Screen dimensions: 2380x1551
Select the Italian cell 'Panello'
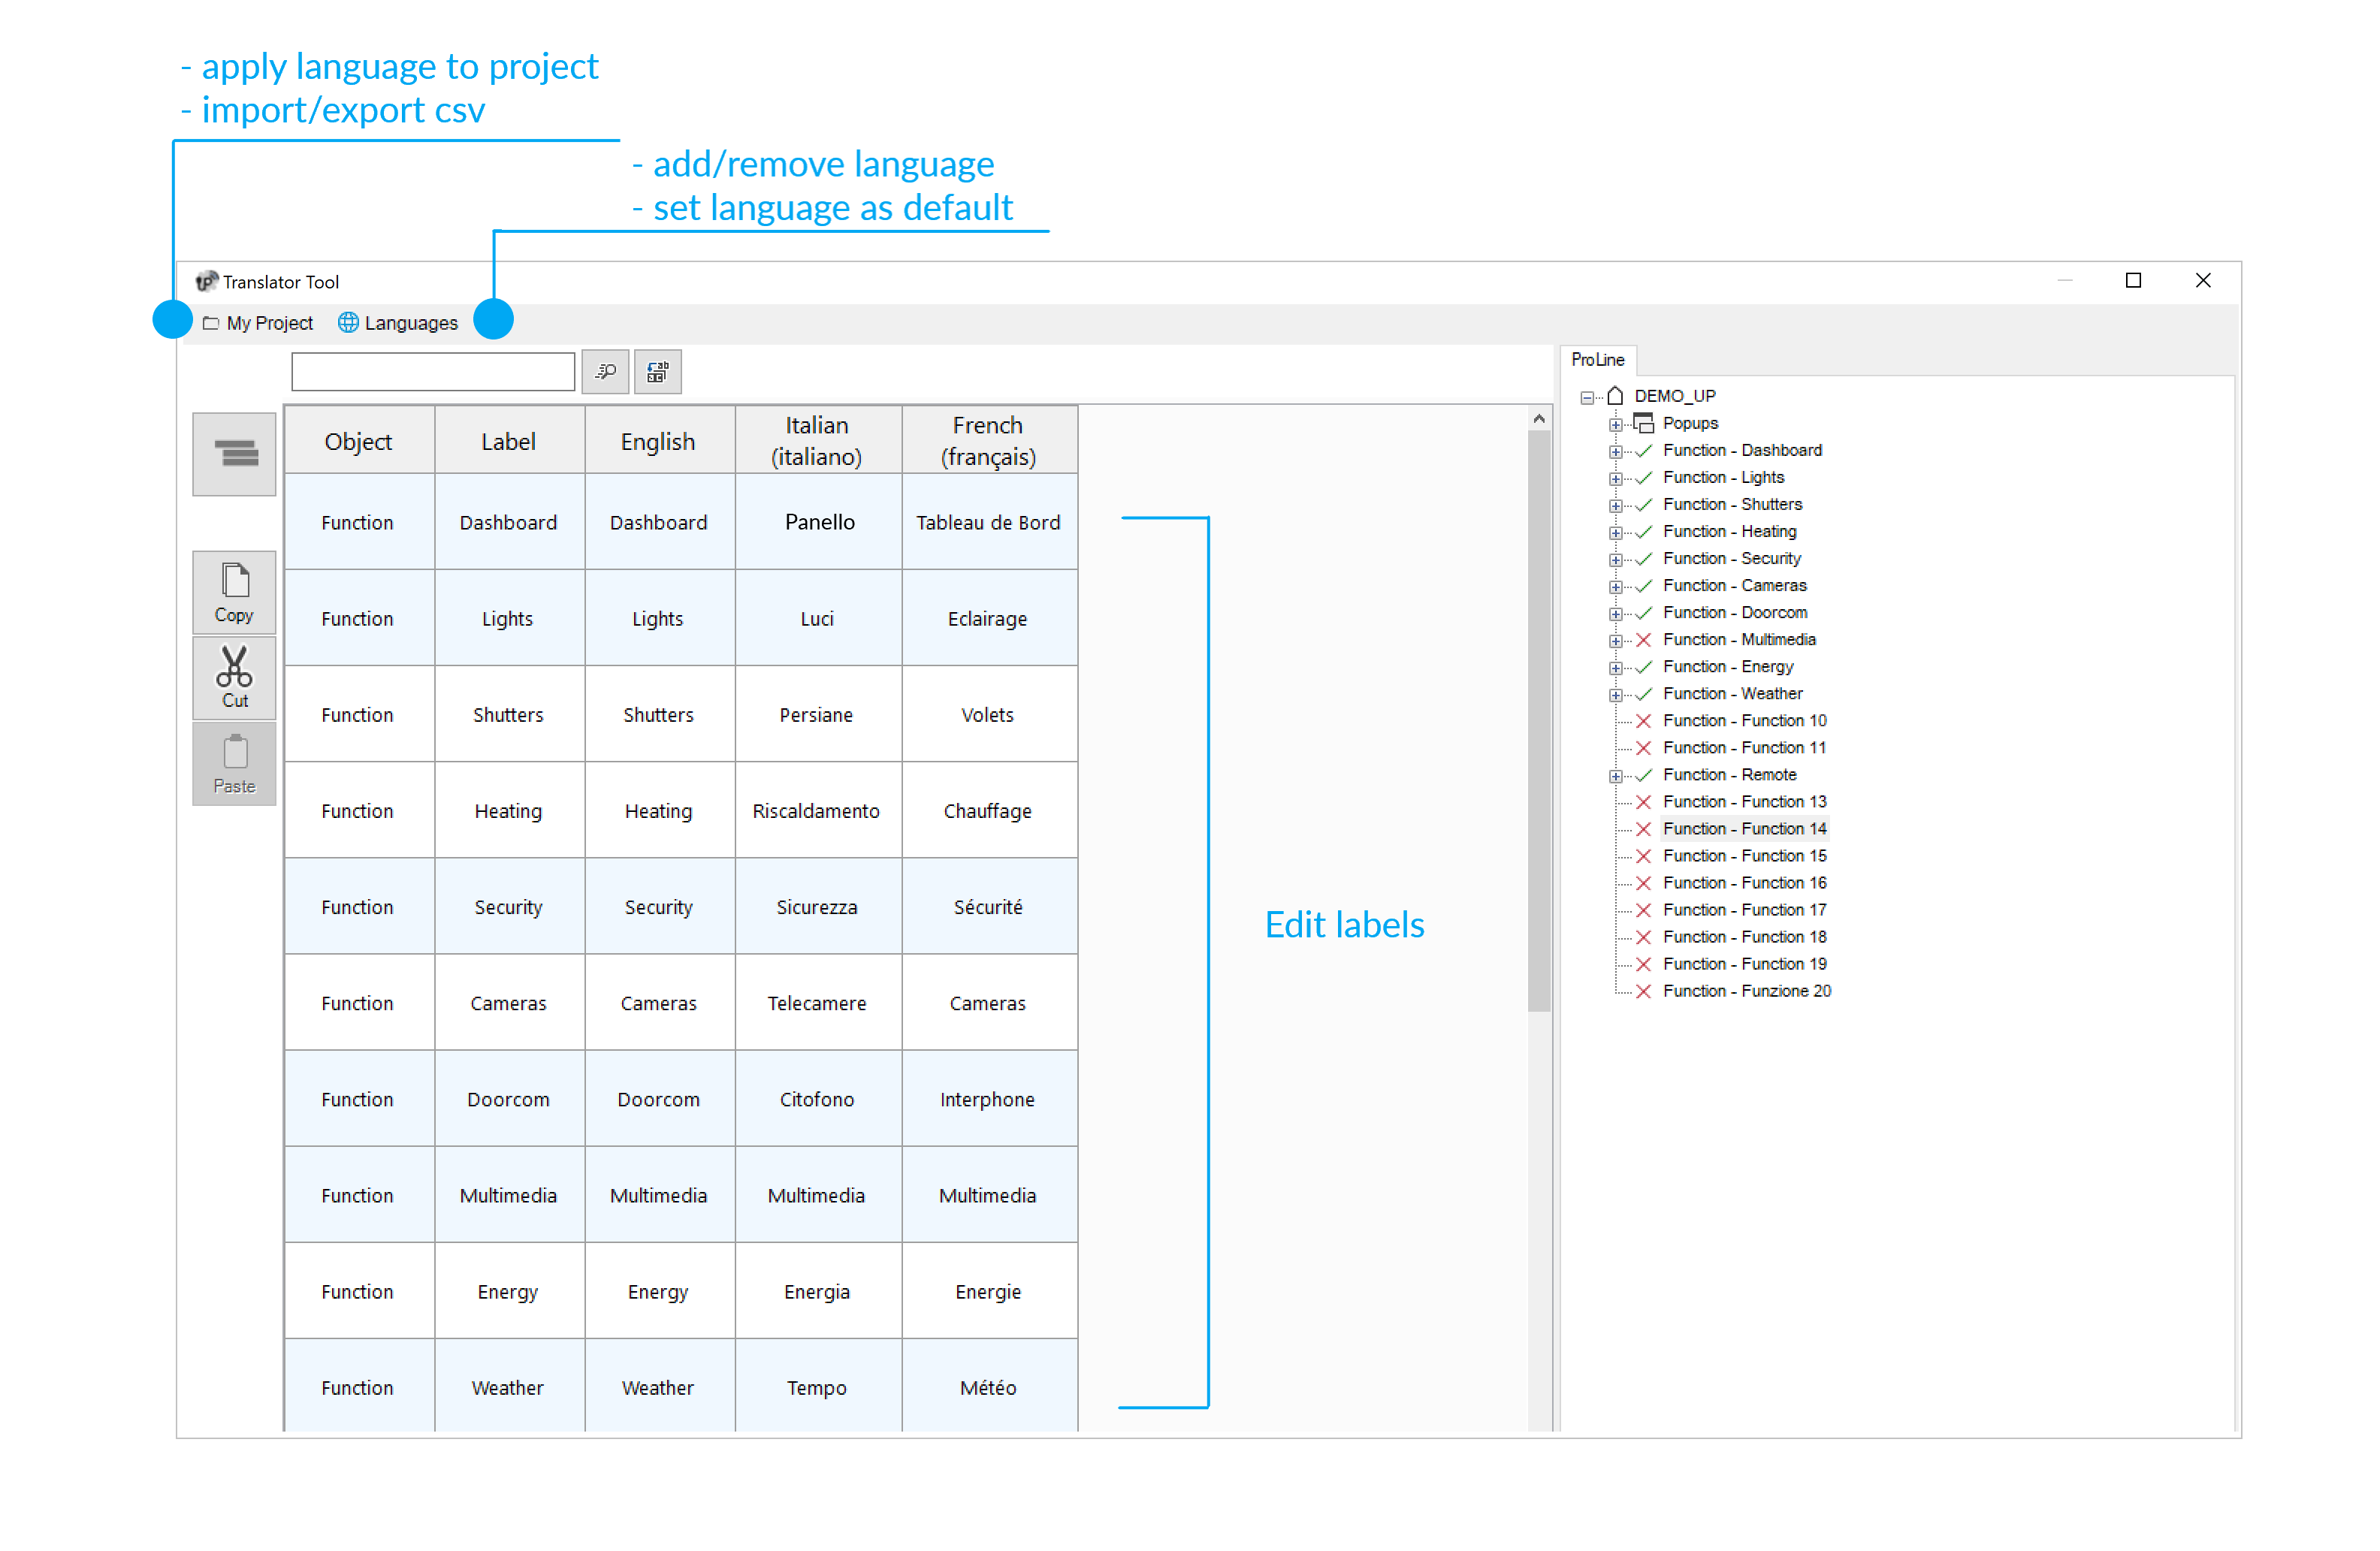[x=818, y=522]
